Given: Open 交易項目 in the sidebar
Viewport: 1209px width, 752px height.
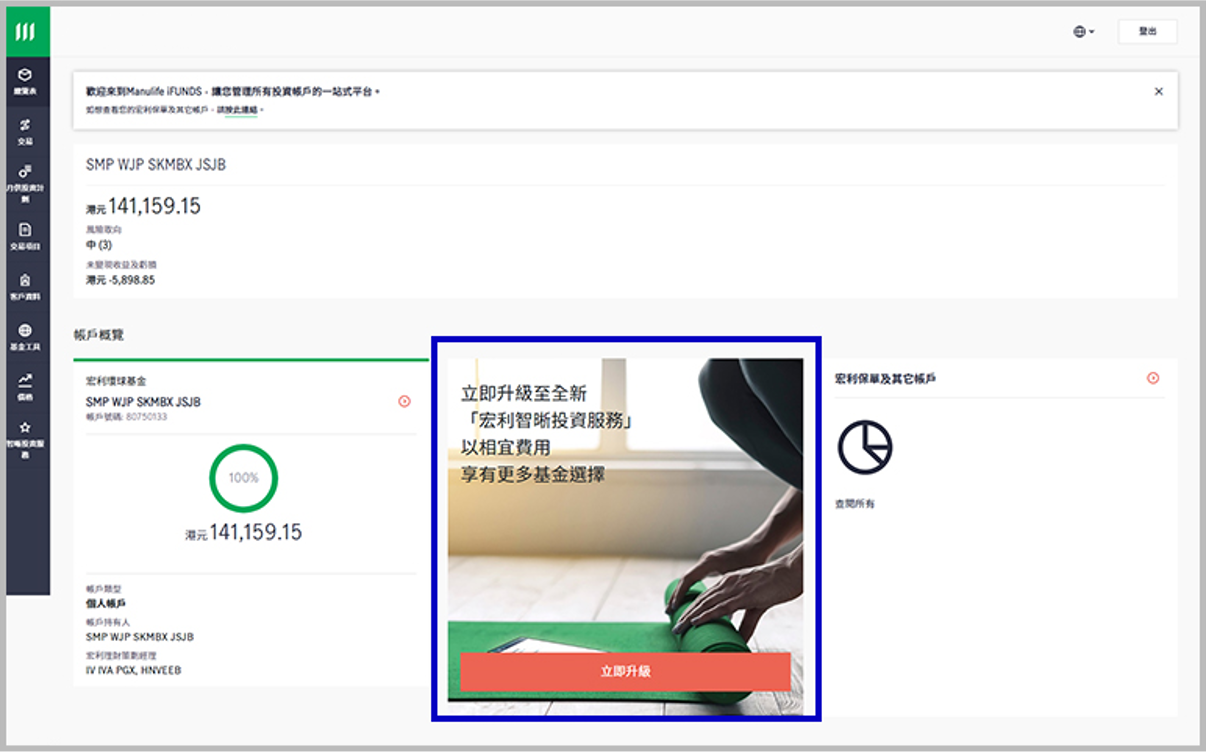Looking at the screenshot, I should [x=26, y=235].
